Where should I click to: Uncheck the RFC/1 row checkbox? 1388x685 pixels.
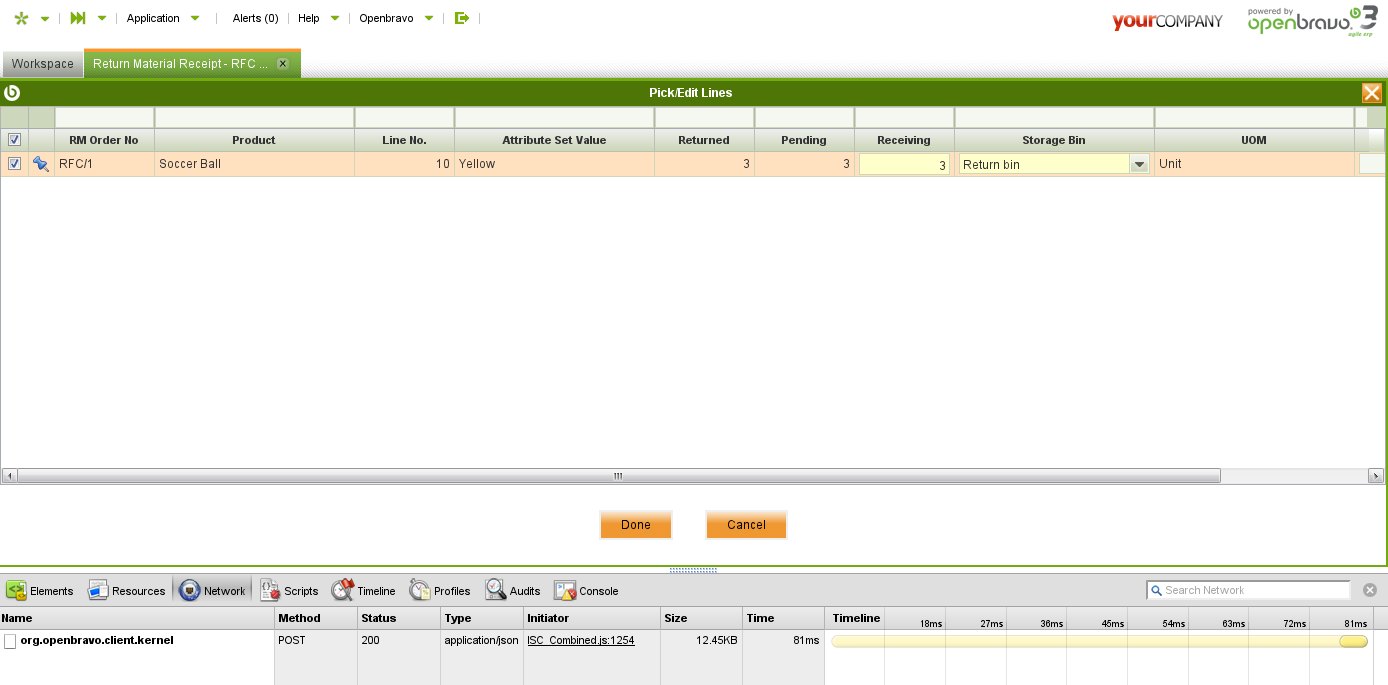(x=14, y=164)
